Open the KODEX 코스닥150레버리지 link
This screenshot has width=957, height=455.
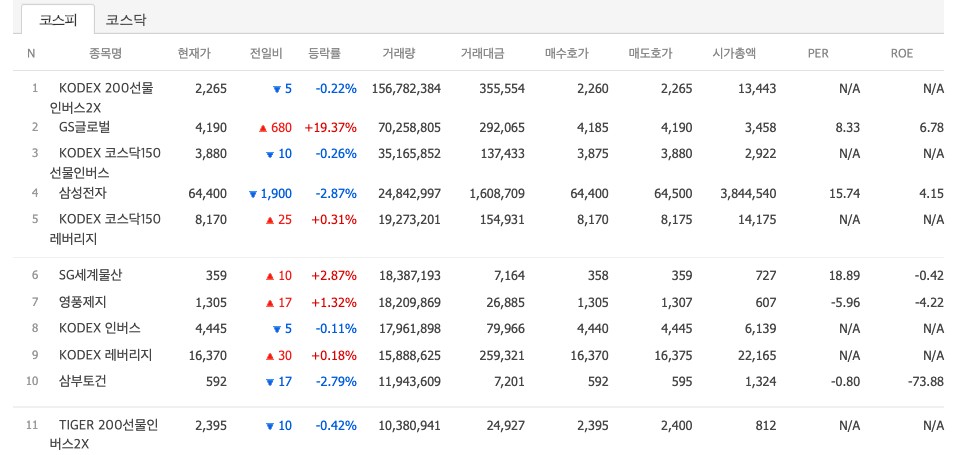[105, 228]
